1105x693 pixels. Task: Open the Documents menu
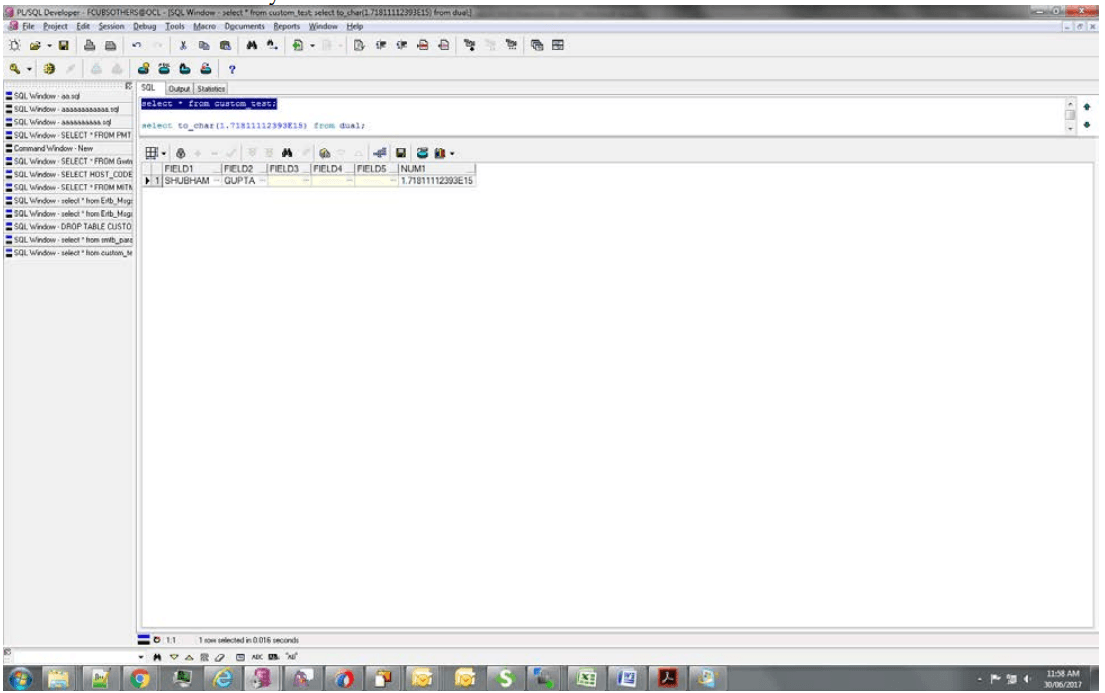tap(245, 27)
